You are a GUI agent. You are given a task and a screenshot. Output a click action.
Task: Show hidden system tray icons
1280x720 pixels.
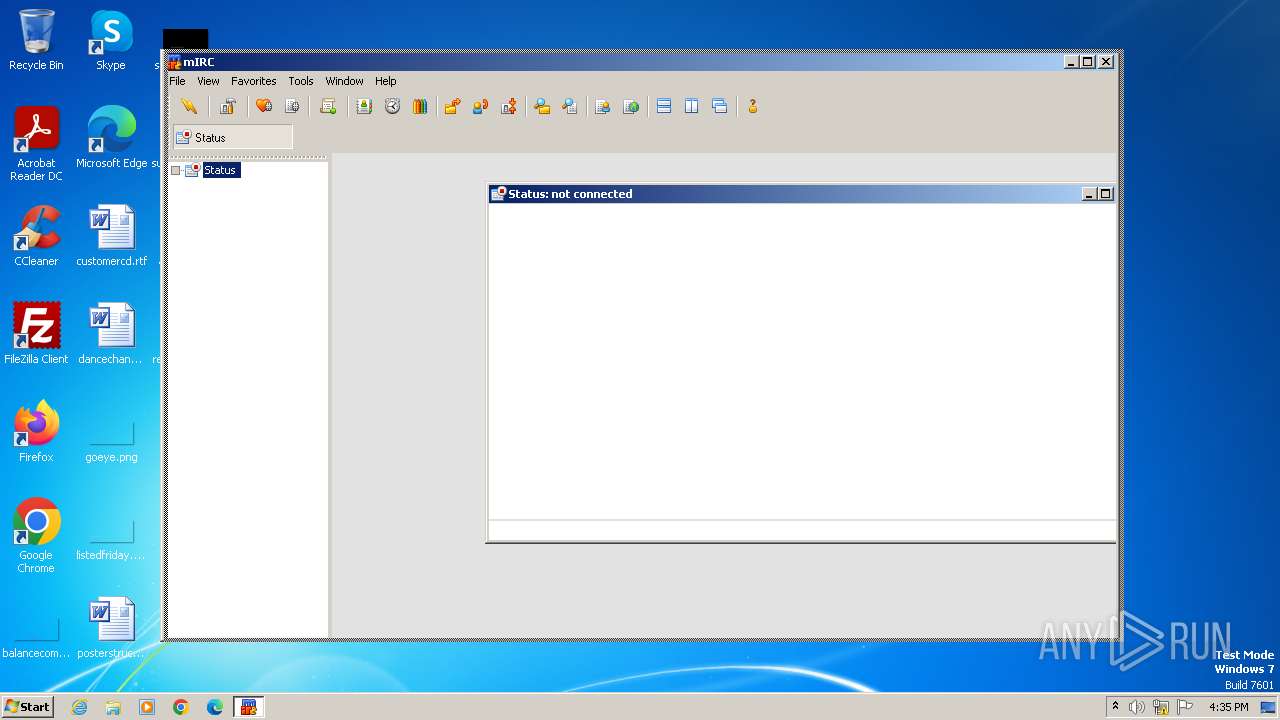point(1115,707)
